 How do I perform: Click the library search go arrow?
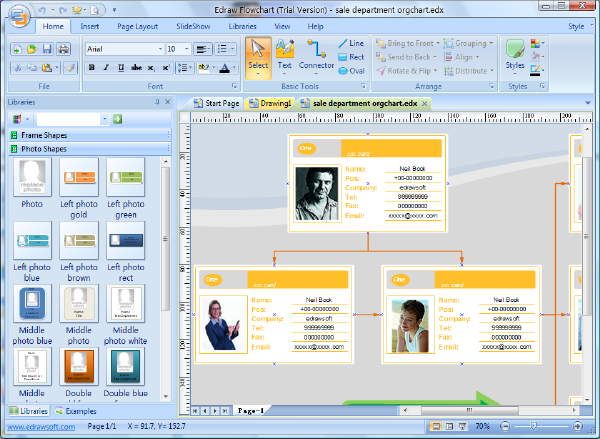click(x=117, y=119)
